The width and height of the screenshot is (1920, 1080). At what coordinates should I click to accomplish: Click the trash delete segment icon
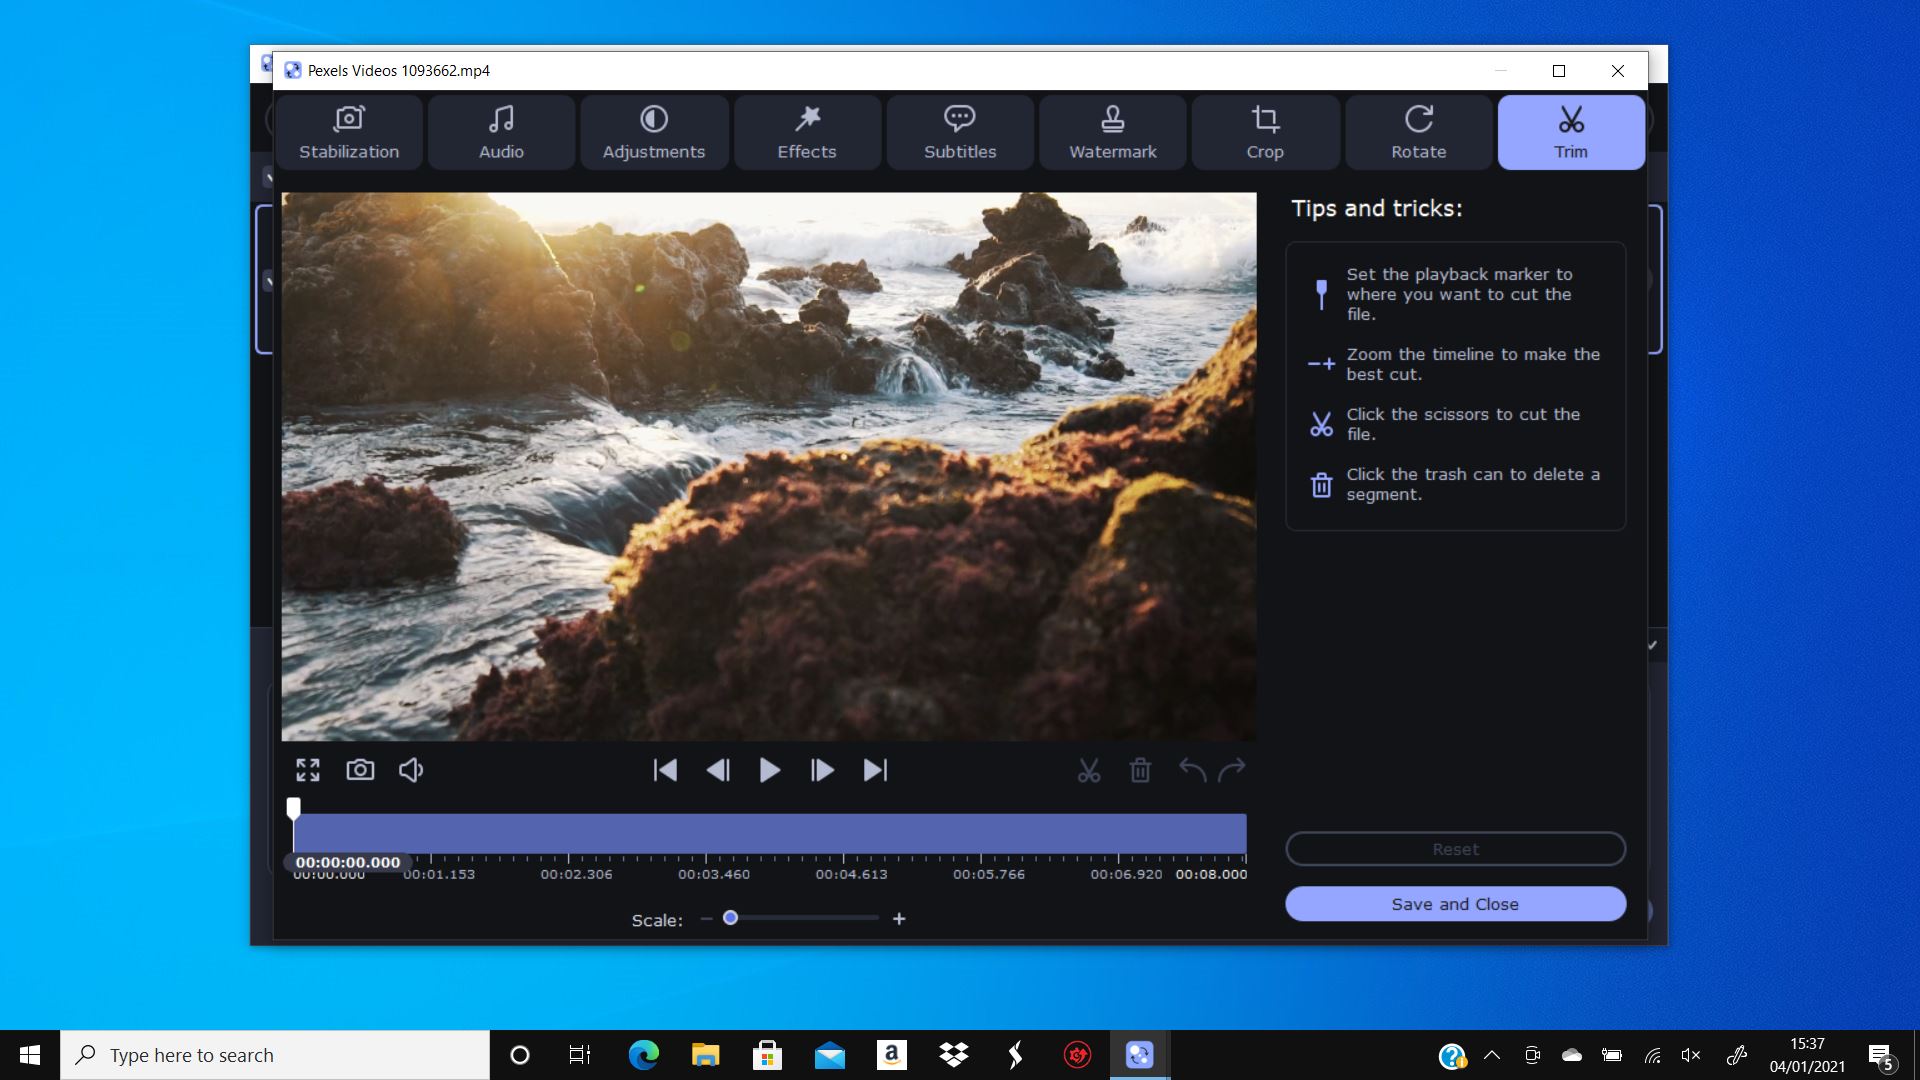click(1139, 770)
